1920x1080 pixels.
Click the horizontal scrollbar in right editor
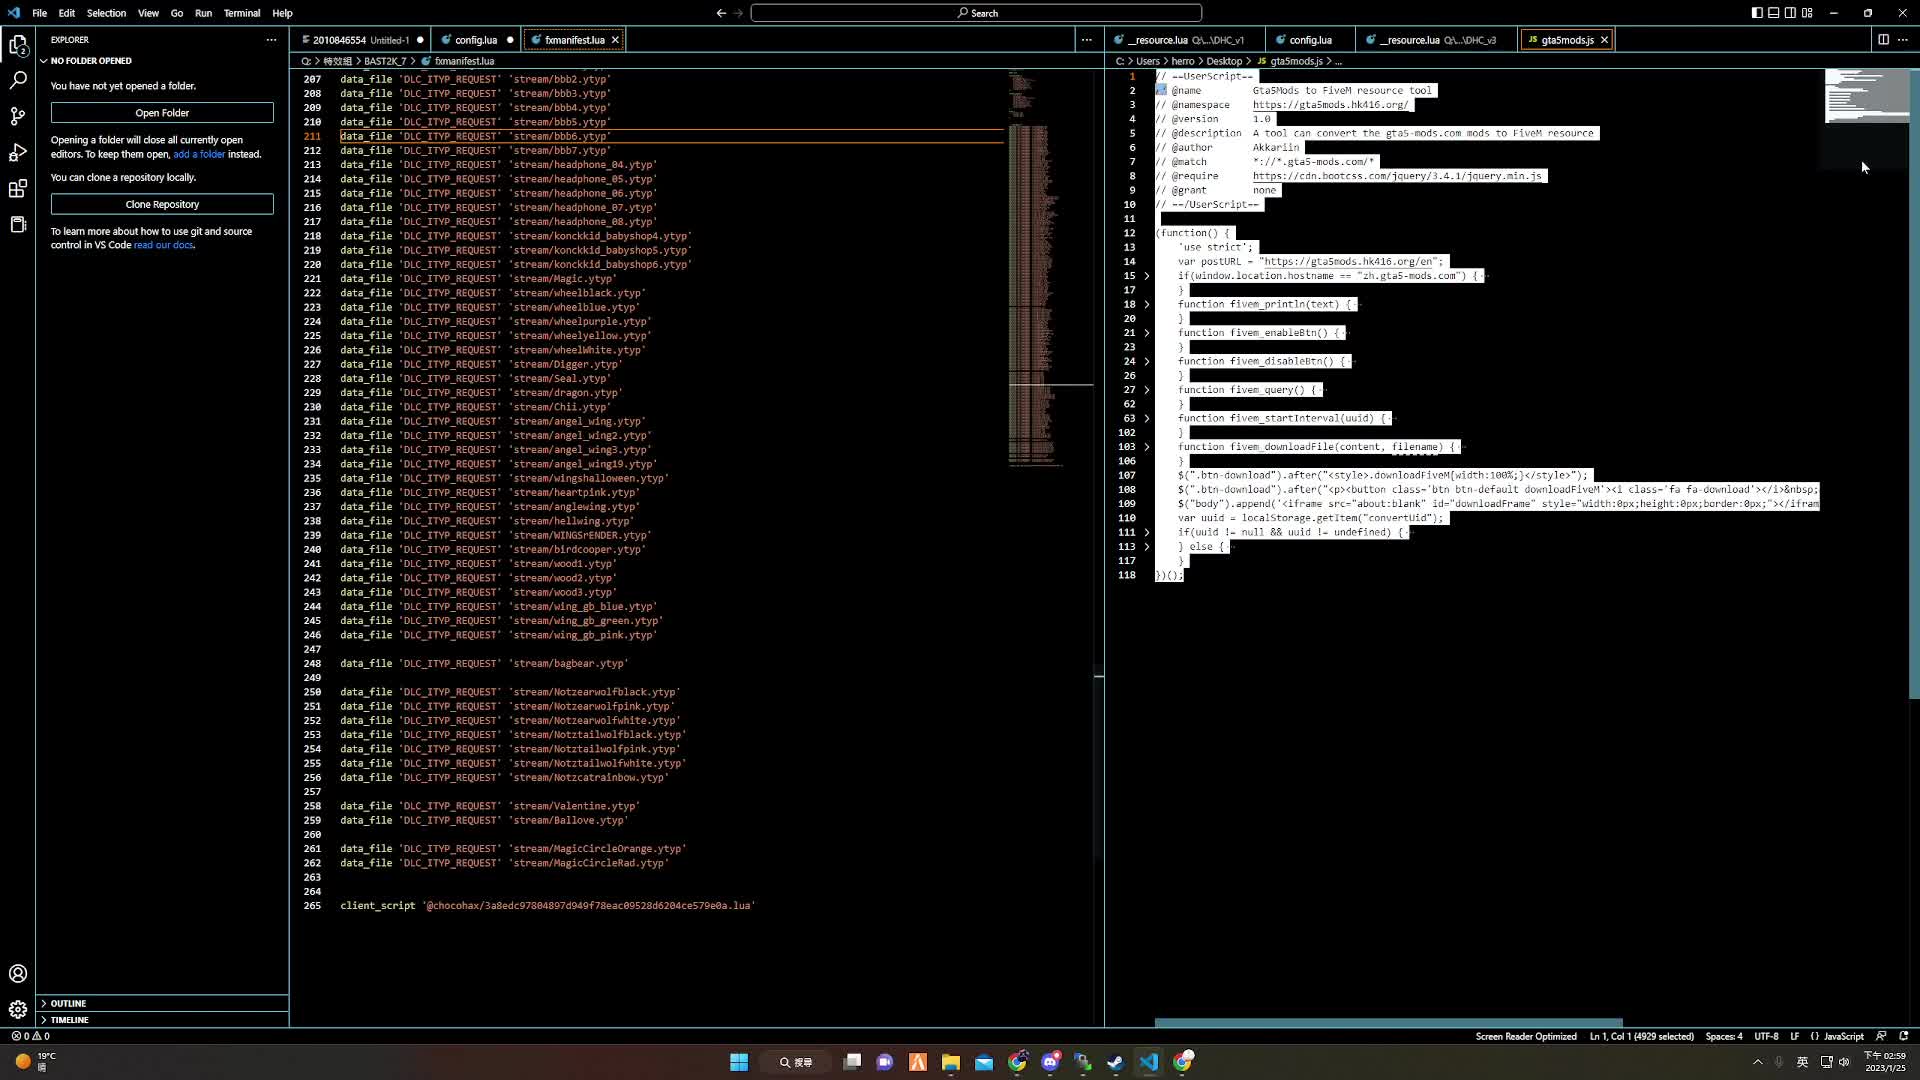1388,1022
